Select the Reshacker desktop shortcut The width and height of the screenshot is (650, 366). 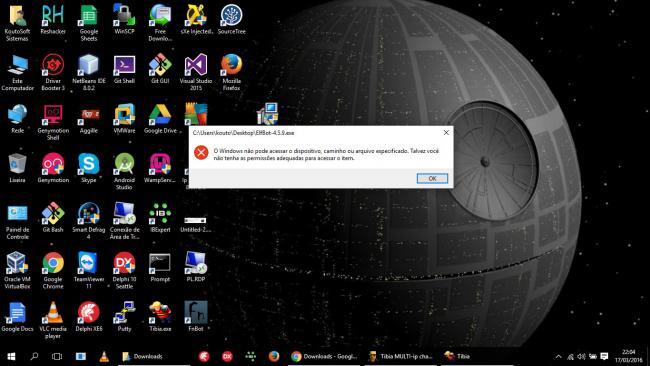[53, 19]
